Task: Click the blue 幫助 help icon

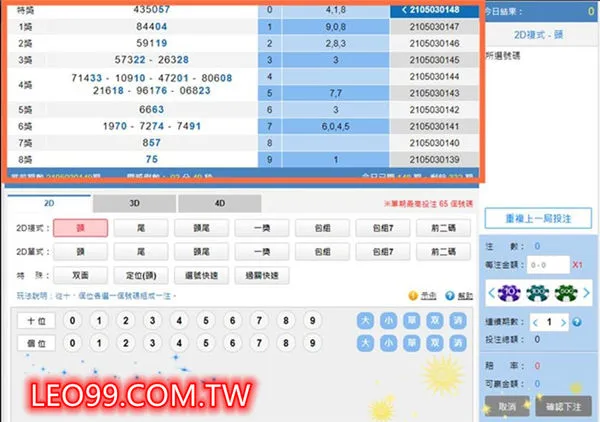Action: pos(450,296)
